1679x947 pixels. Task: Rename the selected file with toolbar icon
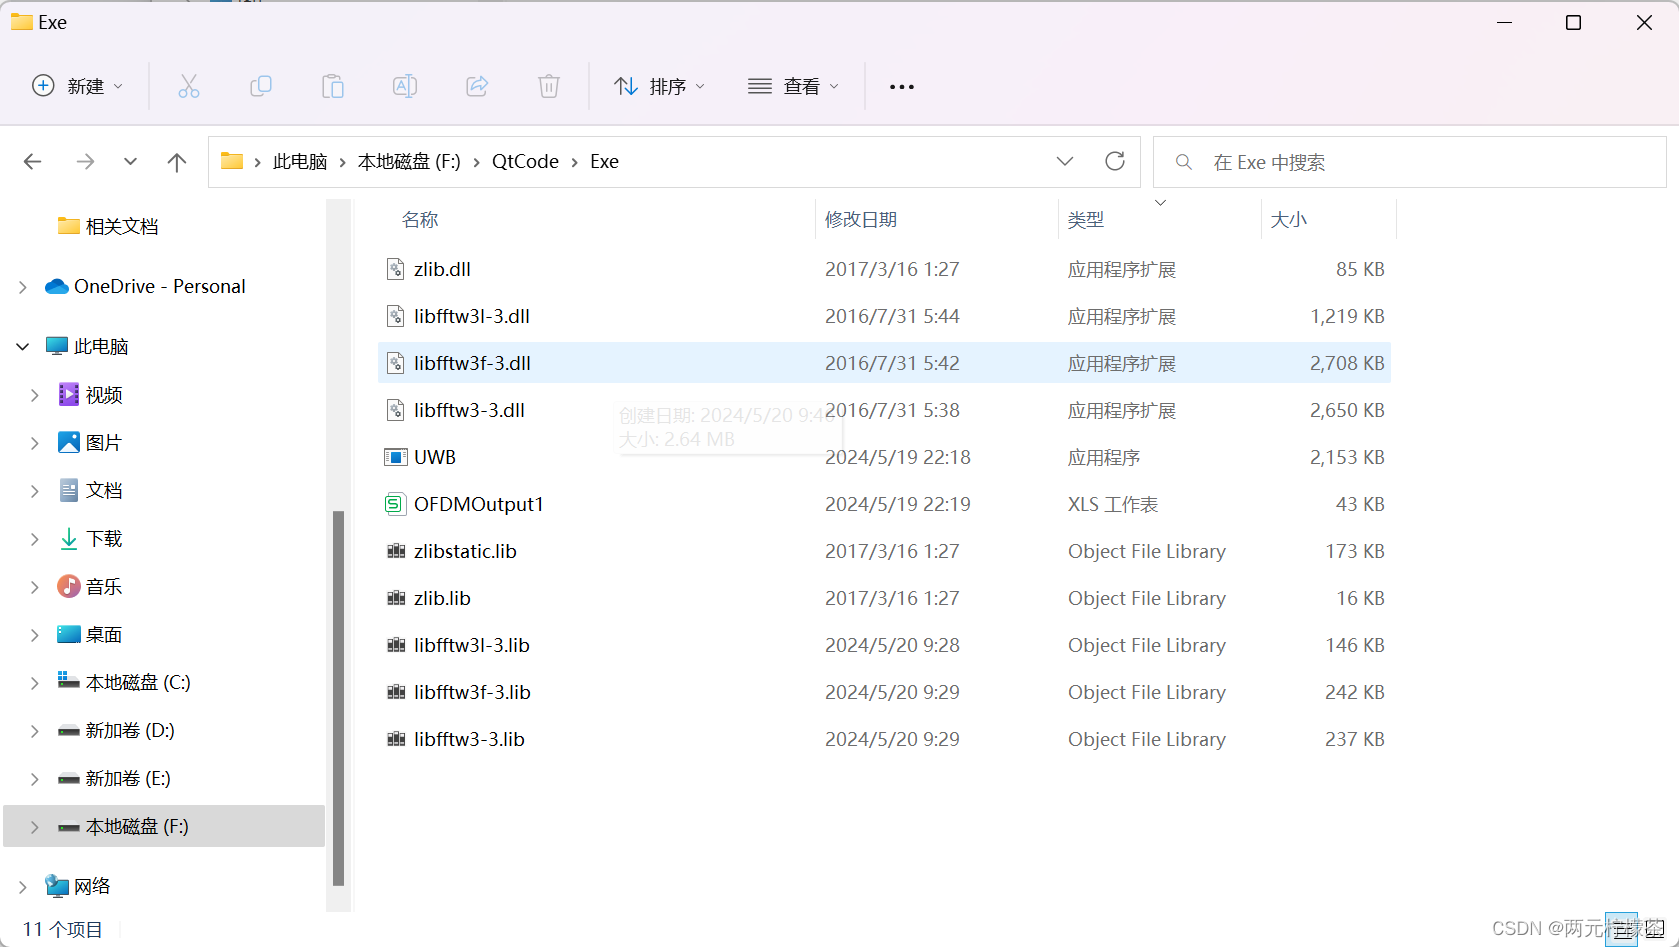coord(405,86)
